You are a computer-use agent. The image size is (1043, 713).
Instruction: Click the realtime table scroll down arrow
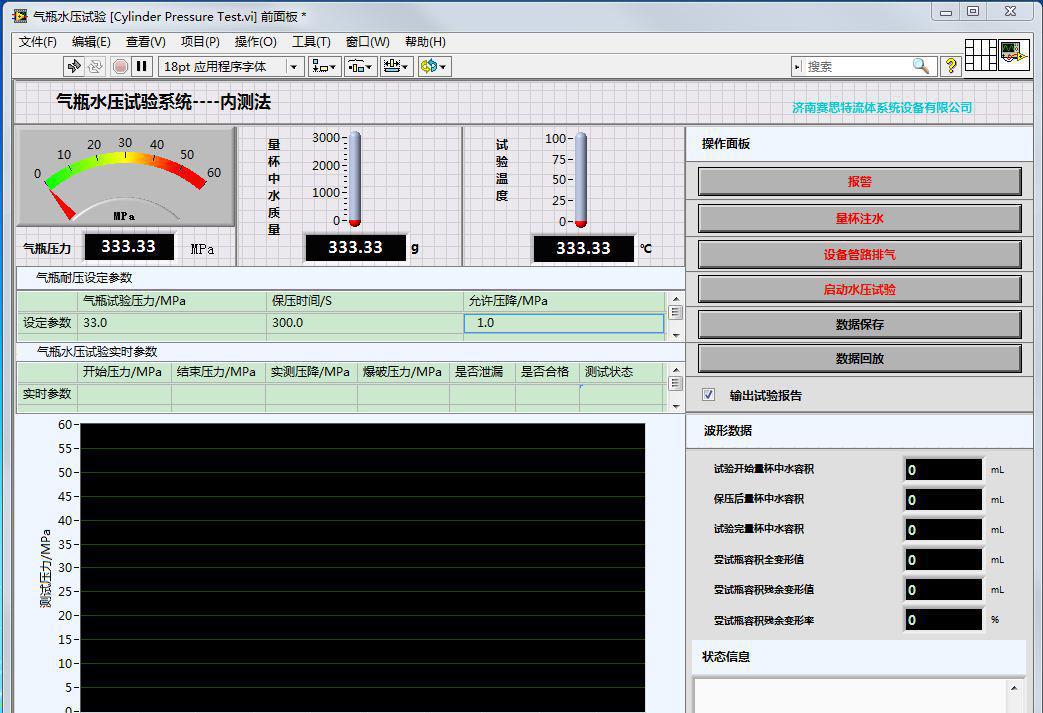(x=676, y=406)
